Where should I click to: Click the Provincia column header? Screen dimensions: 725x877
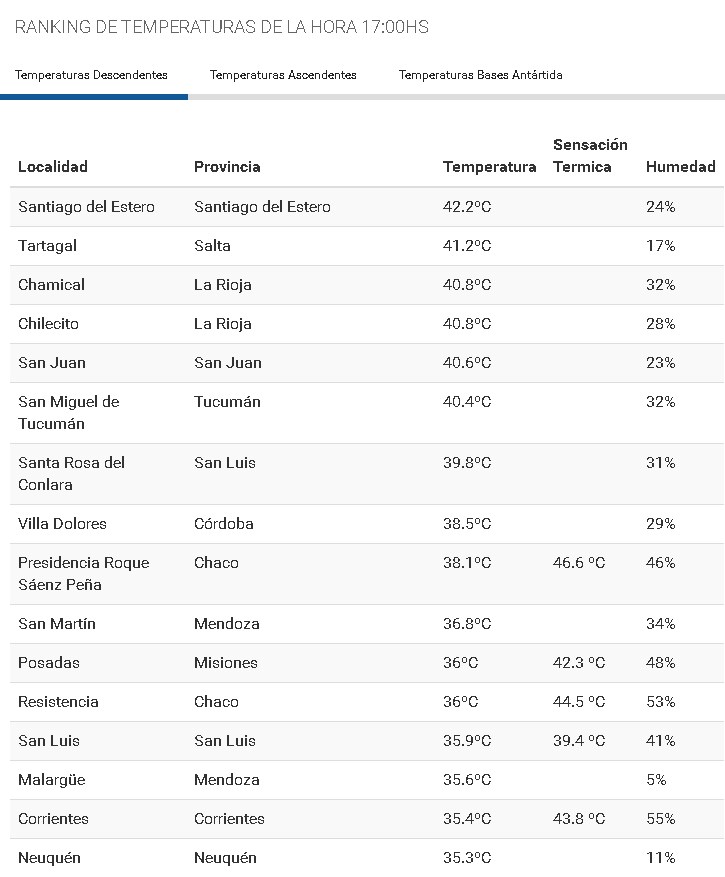coord(227,167)
